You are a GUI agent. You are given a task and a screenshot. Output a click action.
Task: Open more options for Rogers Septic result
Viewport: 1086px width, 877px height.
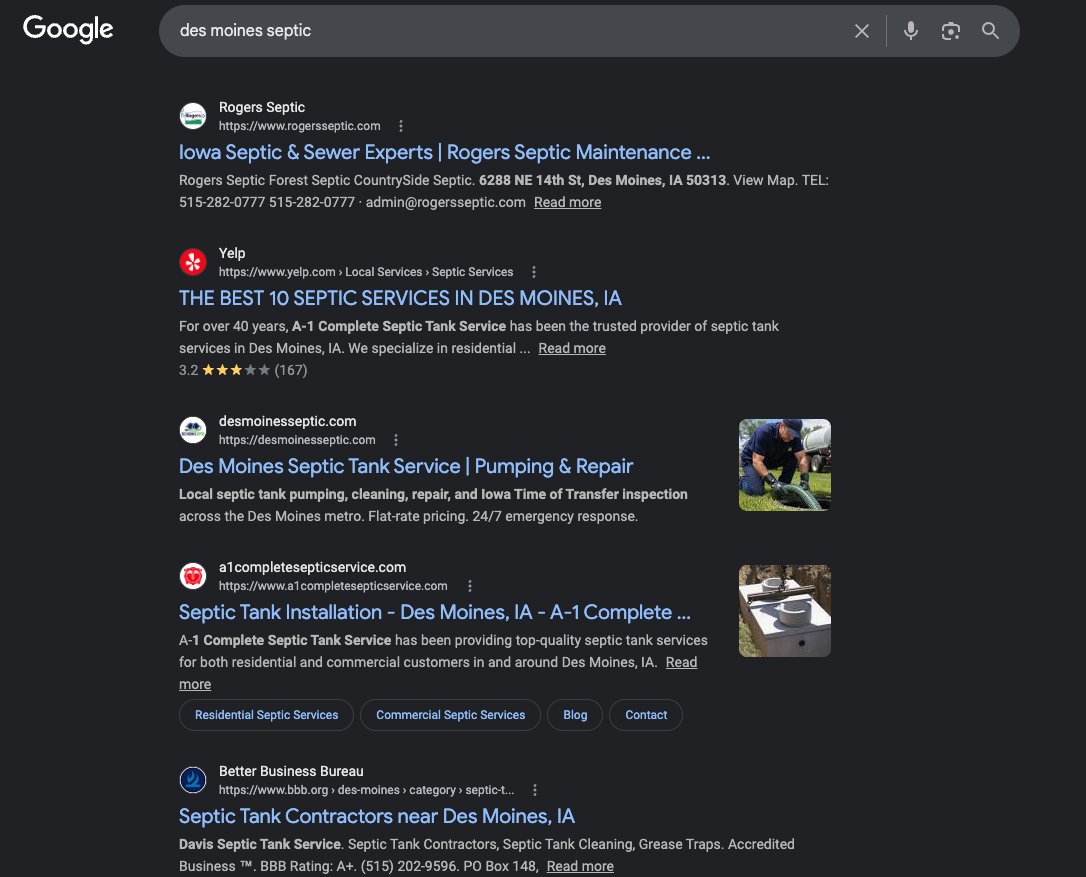400,126
